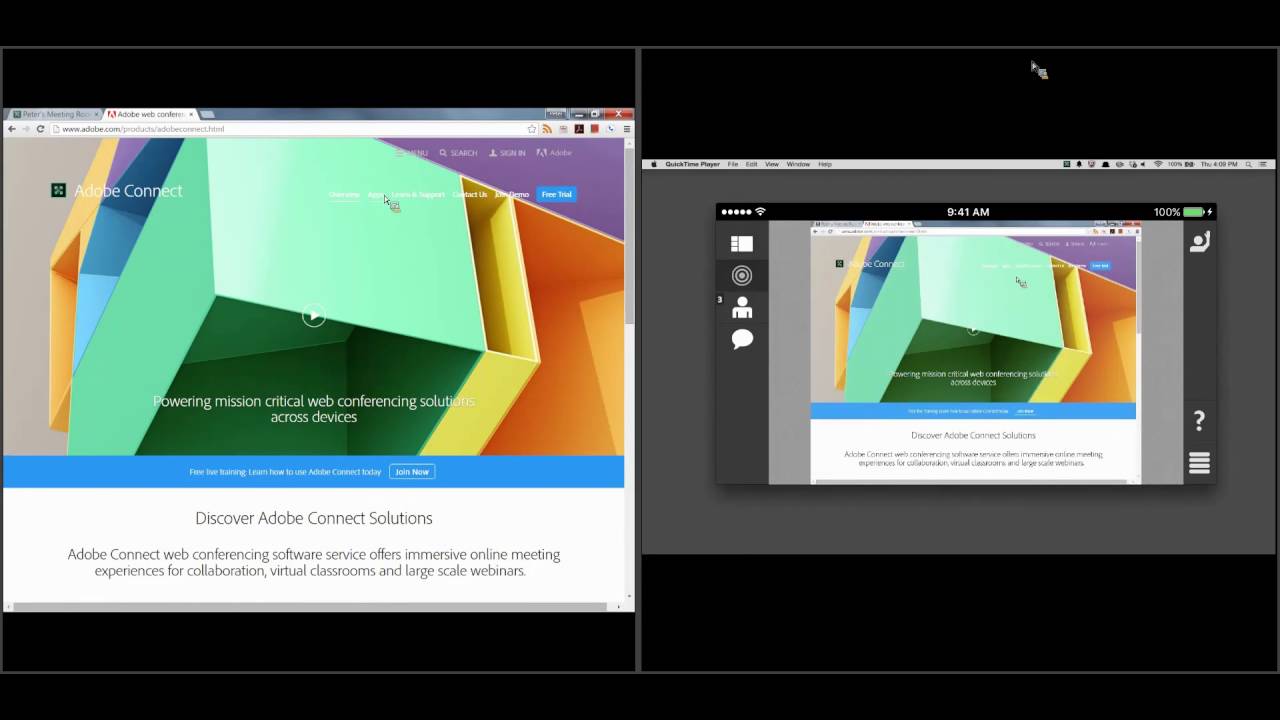Screen dimensions: 1280x720
Task: Open help question mark in mobile app
Action: coord(1199,421)
